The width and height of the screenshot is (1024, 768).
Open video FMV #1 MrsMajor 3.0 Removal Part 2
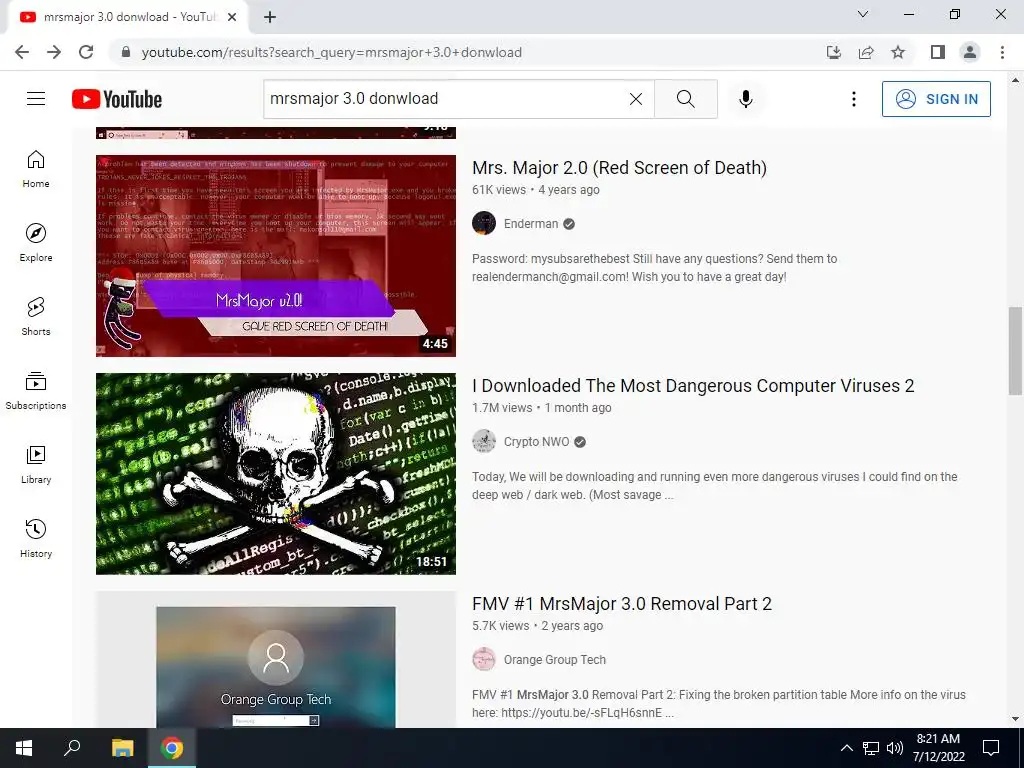622,604
